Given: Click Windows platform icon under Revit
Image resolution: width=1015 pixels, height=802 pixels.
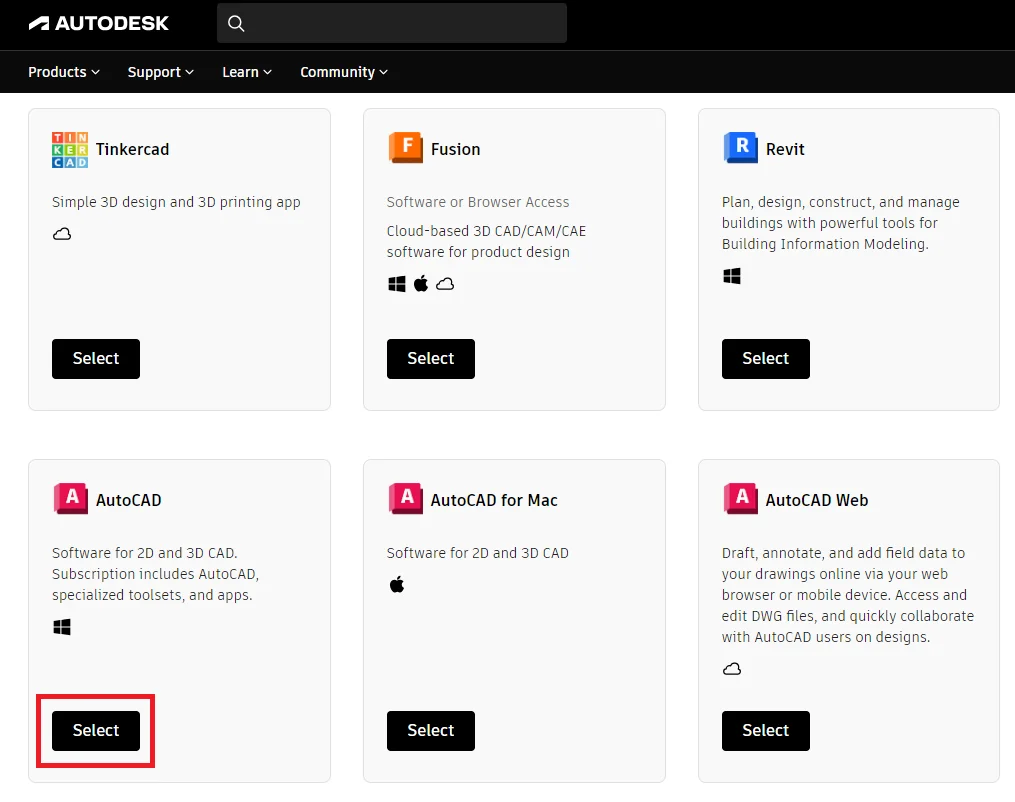Looking at the screenshot, I should click(731, 276).
